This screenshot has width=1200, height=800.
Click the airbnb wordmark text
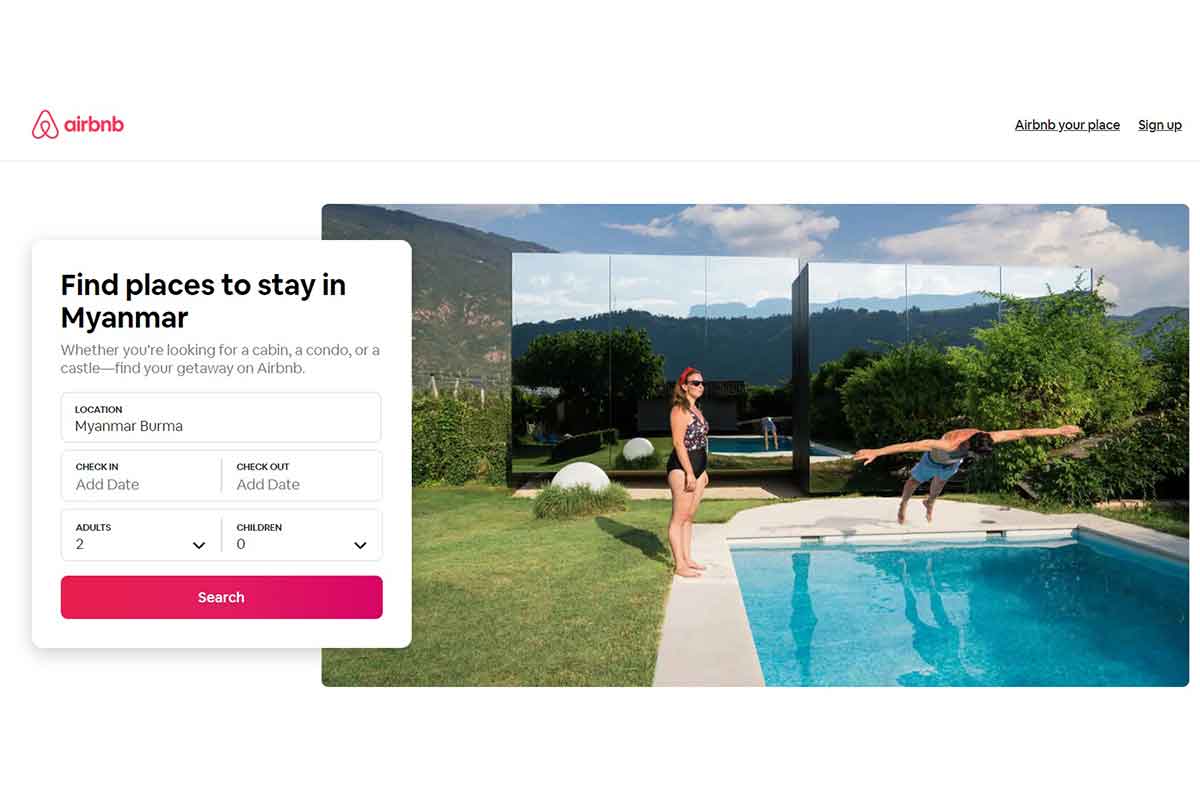point(94,125)
